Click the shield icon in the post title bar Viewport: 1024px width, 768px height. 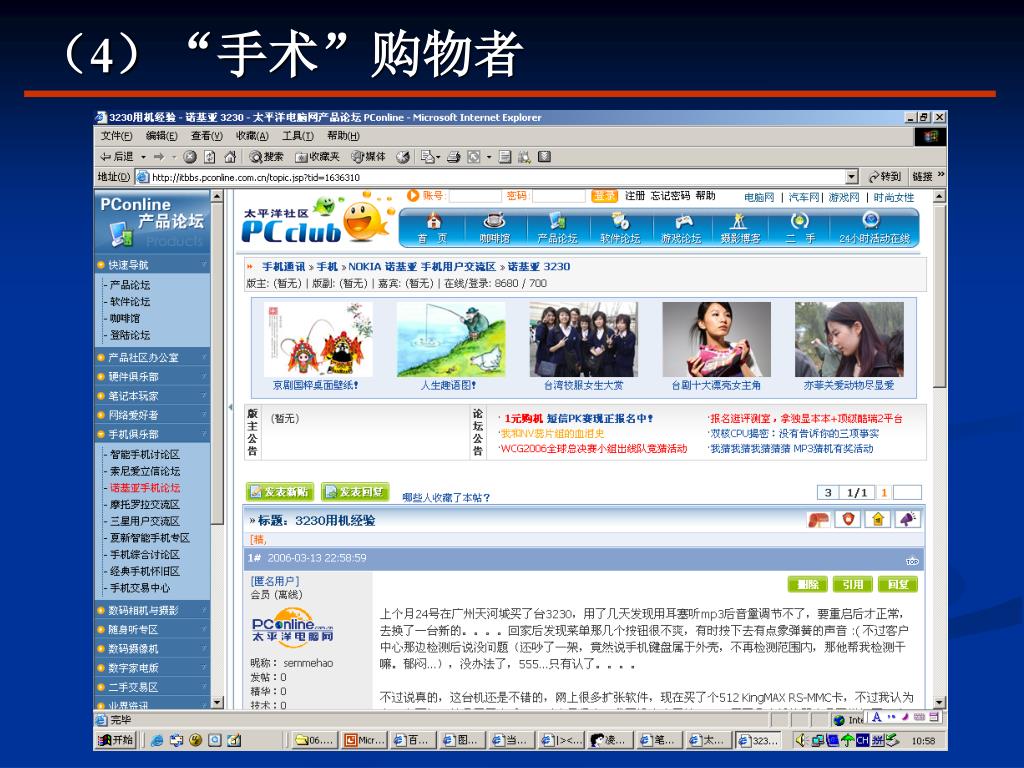(848, 519)
